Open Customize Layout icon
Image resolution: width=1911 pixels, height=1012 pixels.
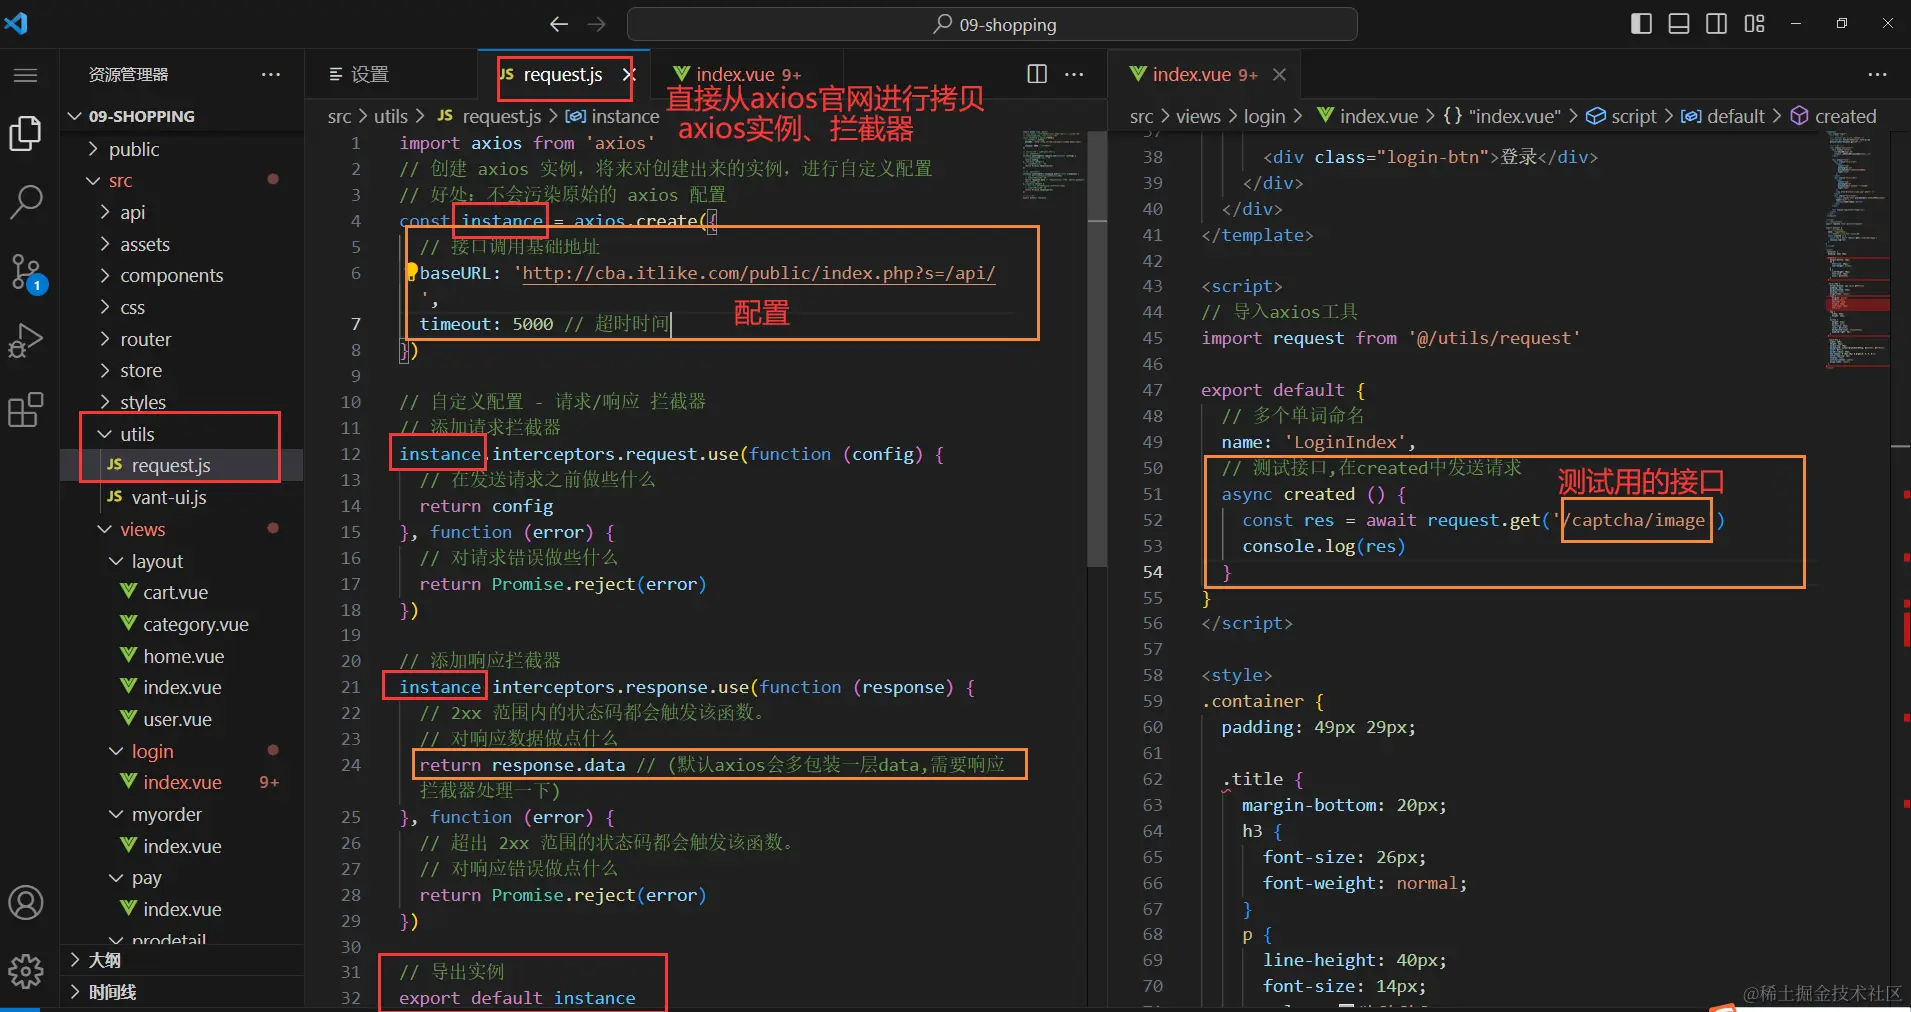click(x=1755, y=24)
